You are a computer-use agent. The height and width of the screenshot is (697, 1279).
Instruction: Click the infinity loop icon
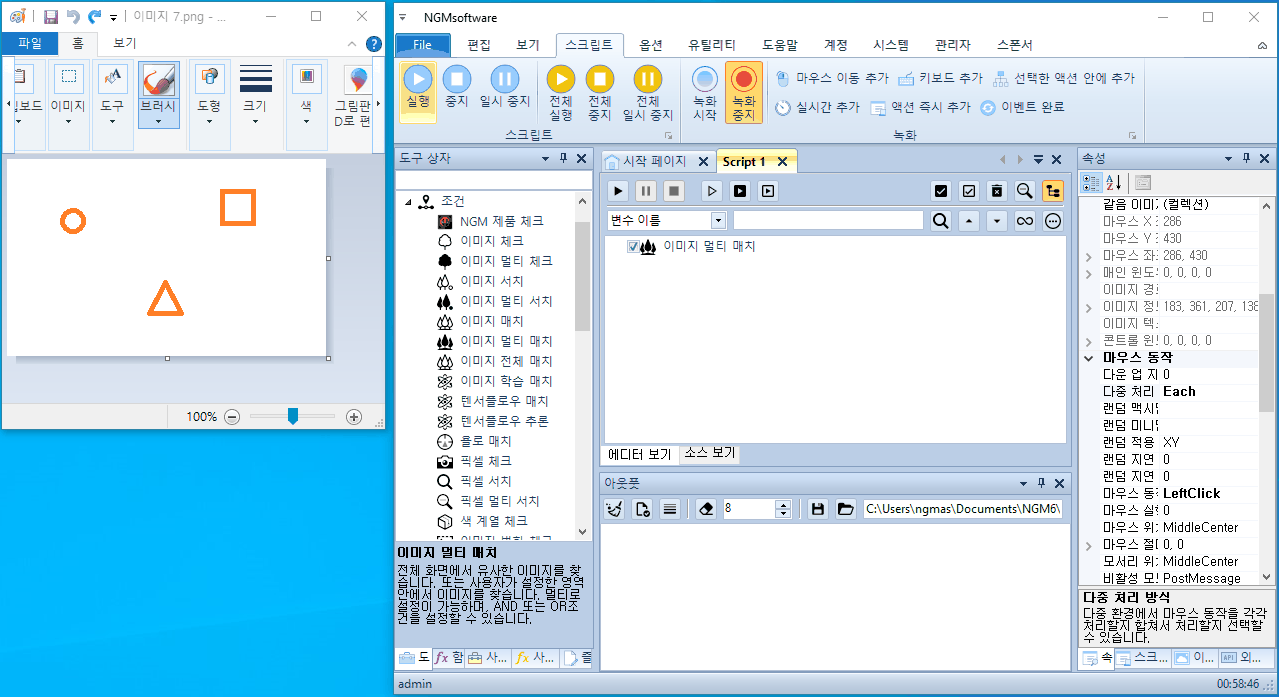pos(1025,221)
